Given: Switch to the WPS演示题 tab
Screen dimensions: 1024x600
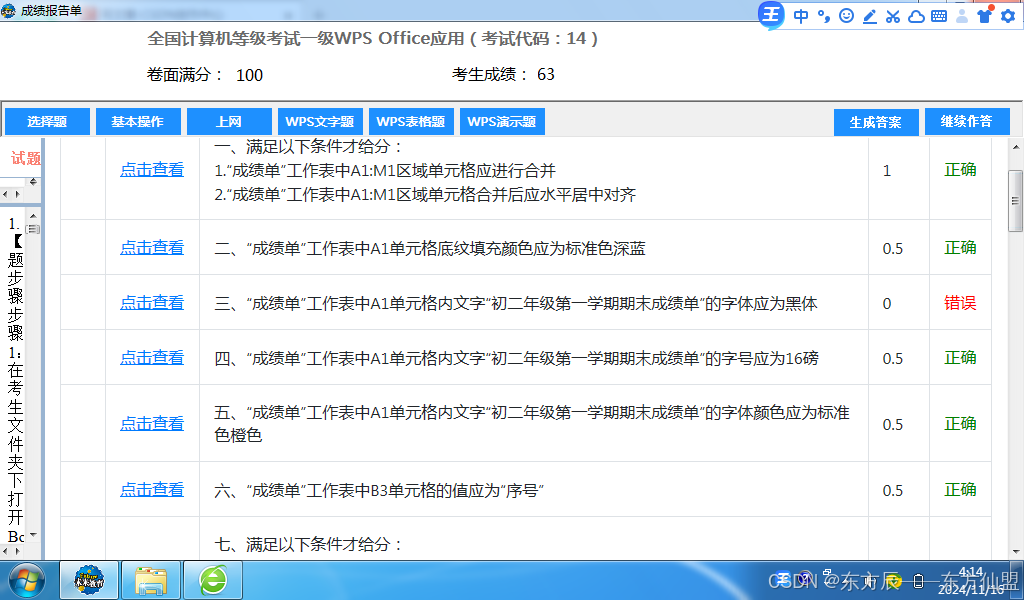Looking at the screenshot, I should pyautogui.click(x=502, y=121).
